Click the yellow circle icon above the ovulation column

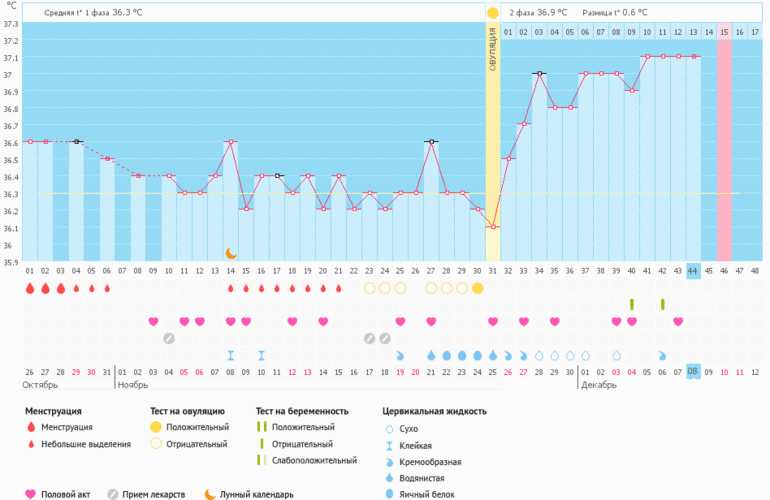(x=492, y=13)
